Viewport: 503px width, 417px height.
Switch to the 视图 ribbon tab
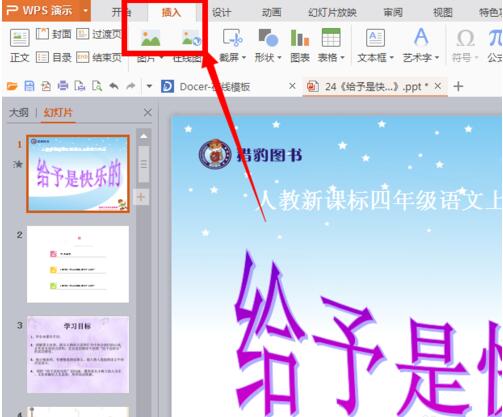443,13
